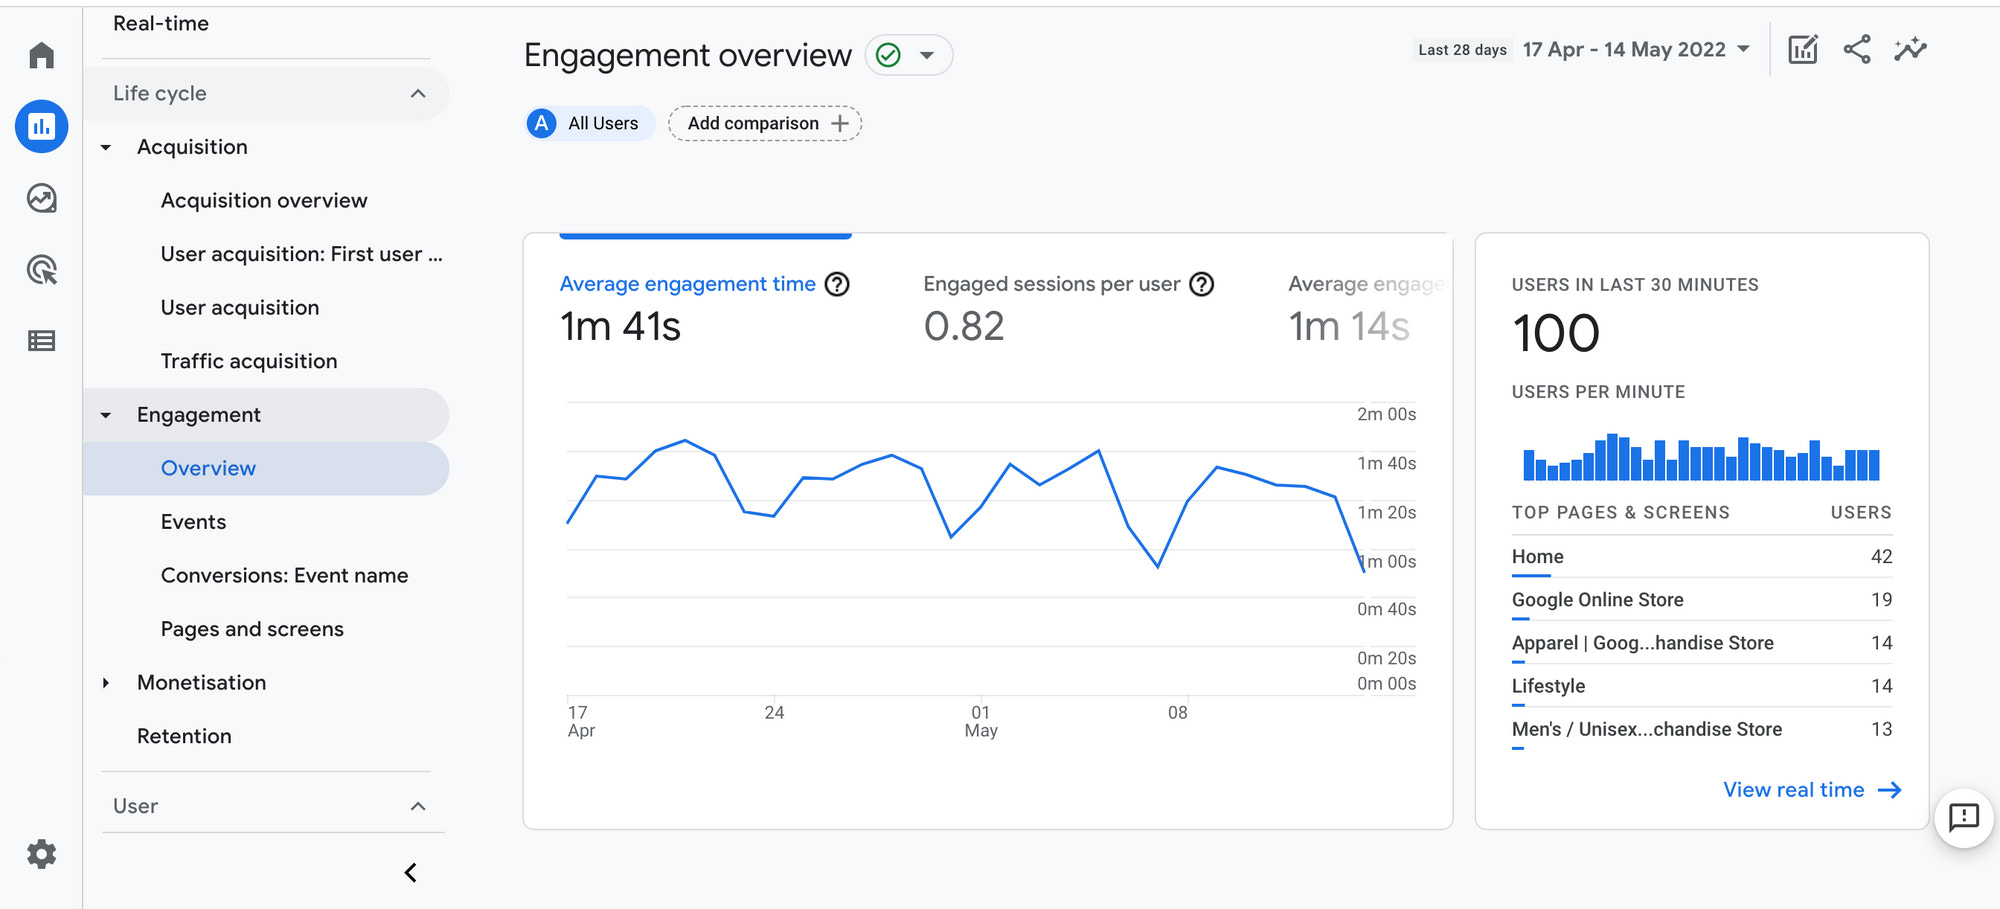Expand the Monetisation section
Image resolution: width=2000 pixels, height=909 pixels.
[201, 682]
